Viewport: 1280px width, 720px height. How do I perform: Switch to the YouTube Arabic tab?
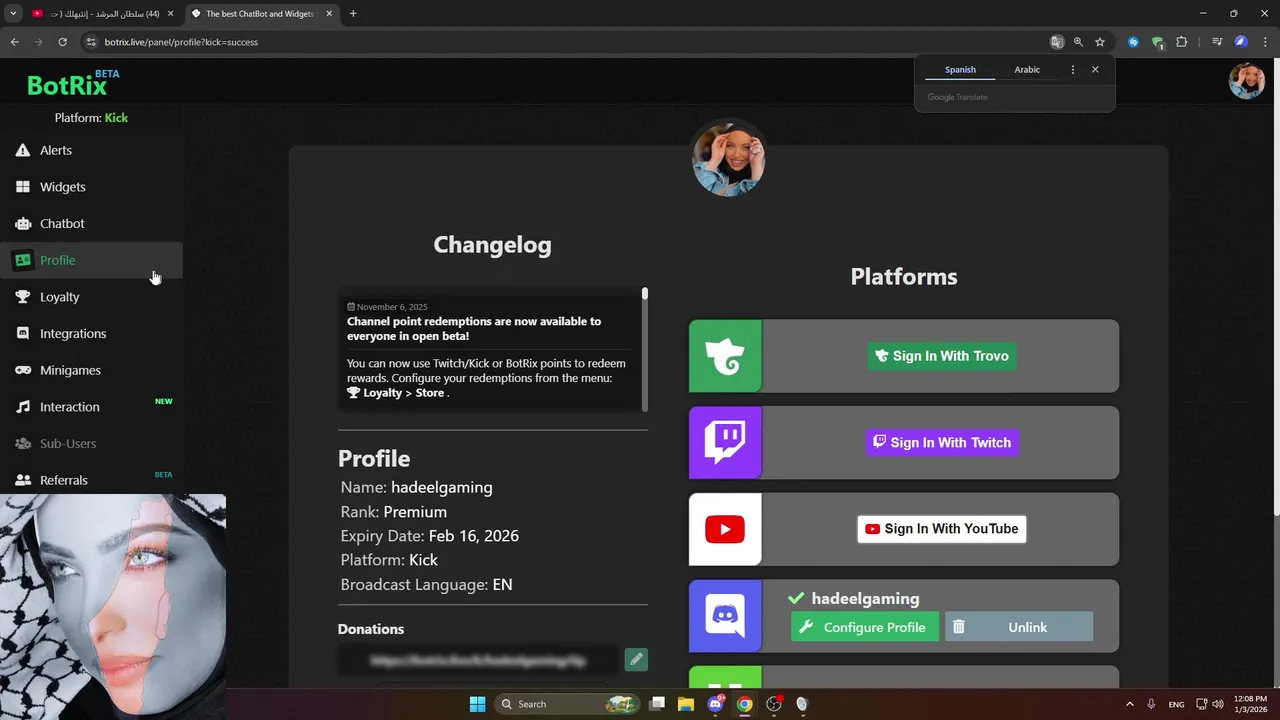click(x=102, y=14)
